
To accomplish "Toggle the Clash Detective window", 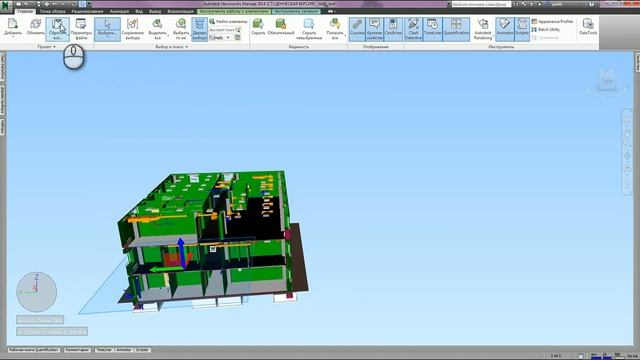I will 413,29.
